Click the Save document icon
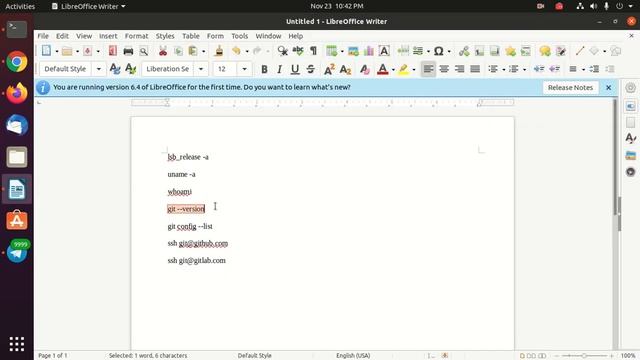The height and width of the screenshot is (360, 640). click(x=87, y=51)
